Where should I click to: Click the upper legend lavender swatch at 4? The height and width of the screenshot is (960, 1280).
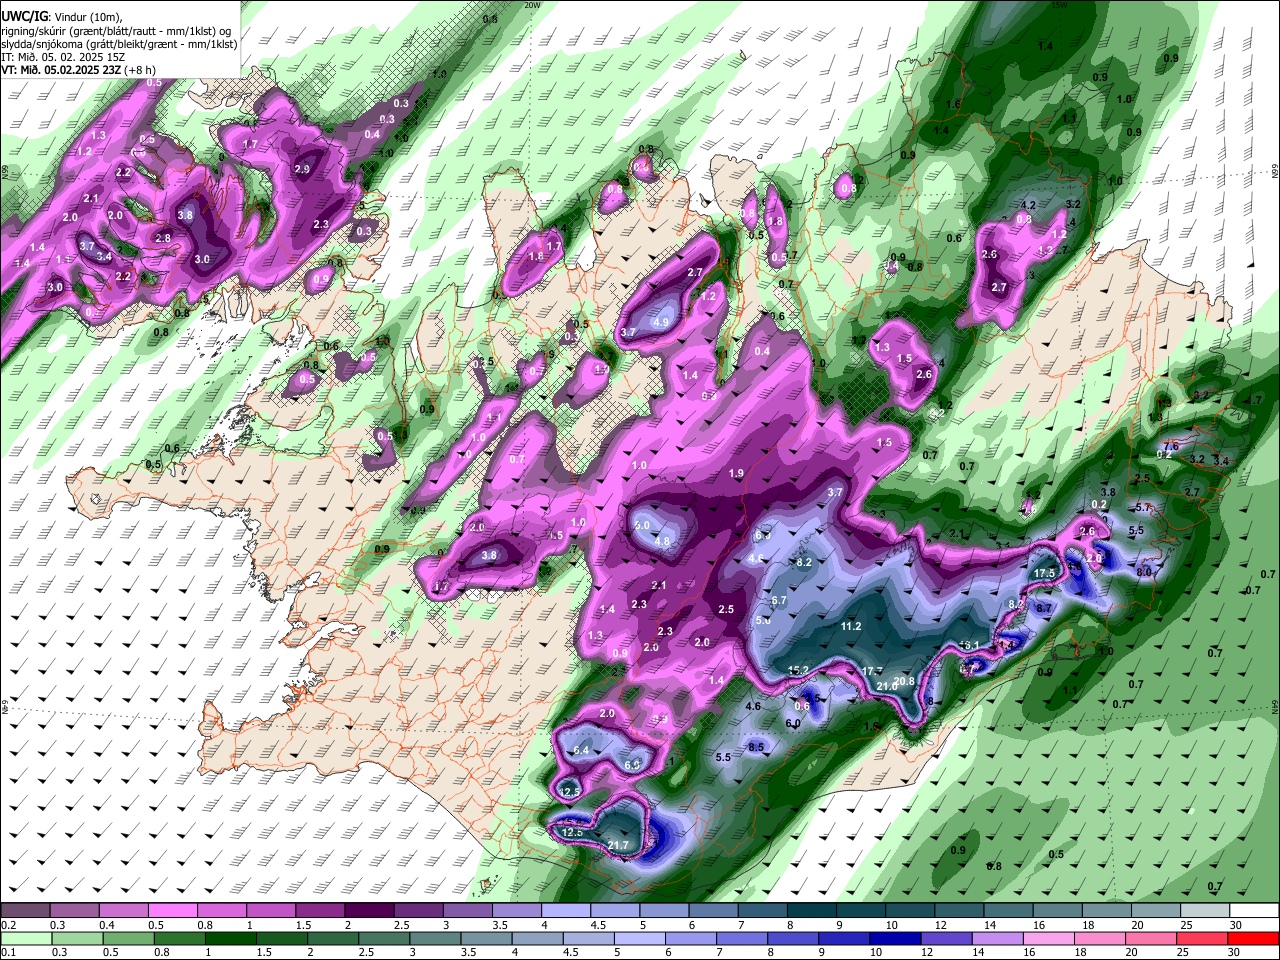coord(564,911)
